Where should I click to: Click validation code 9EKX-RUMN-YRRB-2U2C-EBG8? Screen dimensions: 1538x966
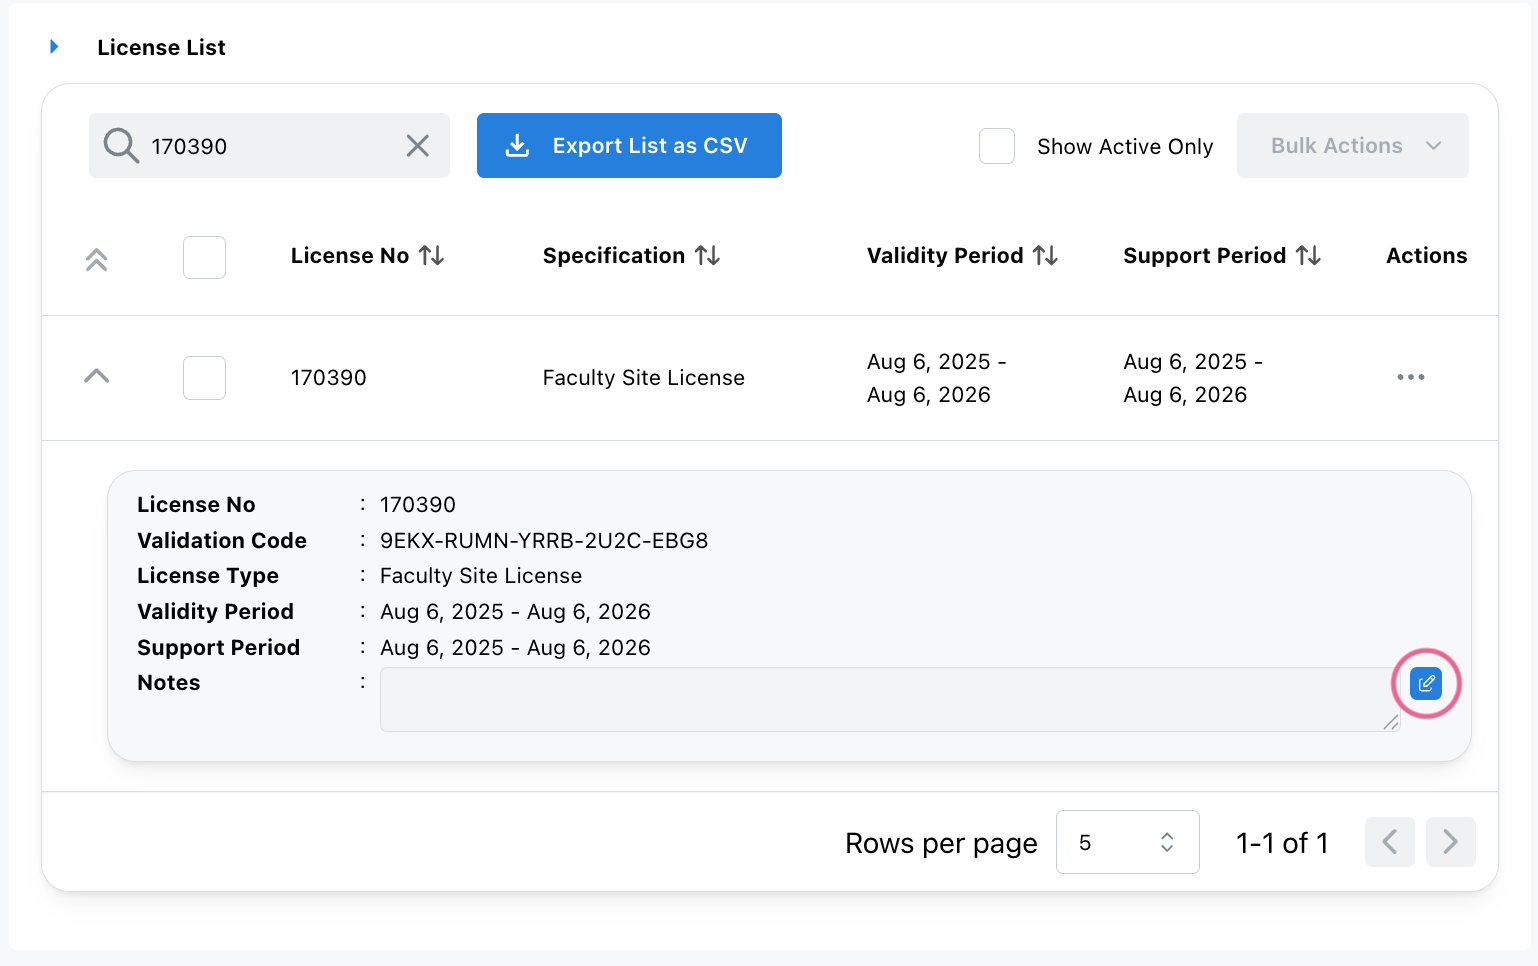click(x=544, y=541)
